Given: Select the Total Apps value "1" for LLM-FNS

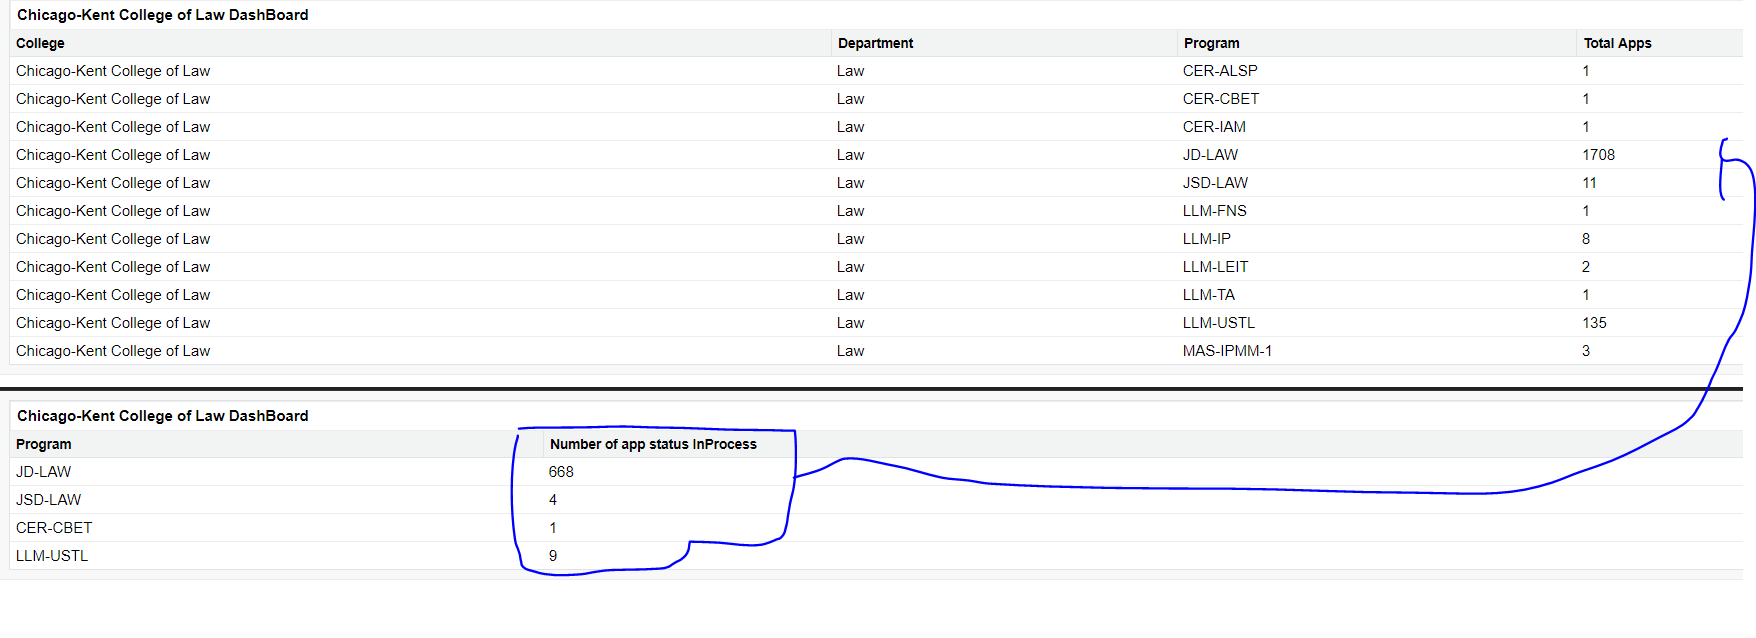Looking at the screenshot, I should pos(1586,211).
